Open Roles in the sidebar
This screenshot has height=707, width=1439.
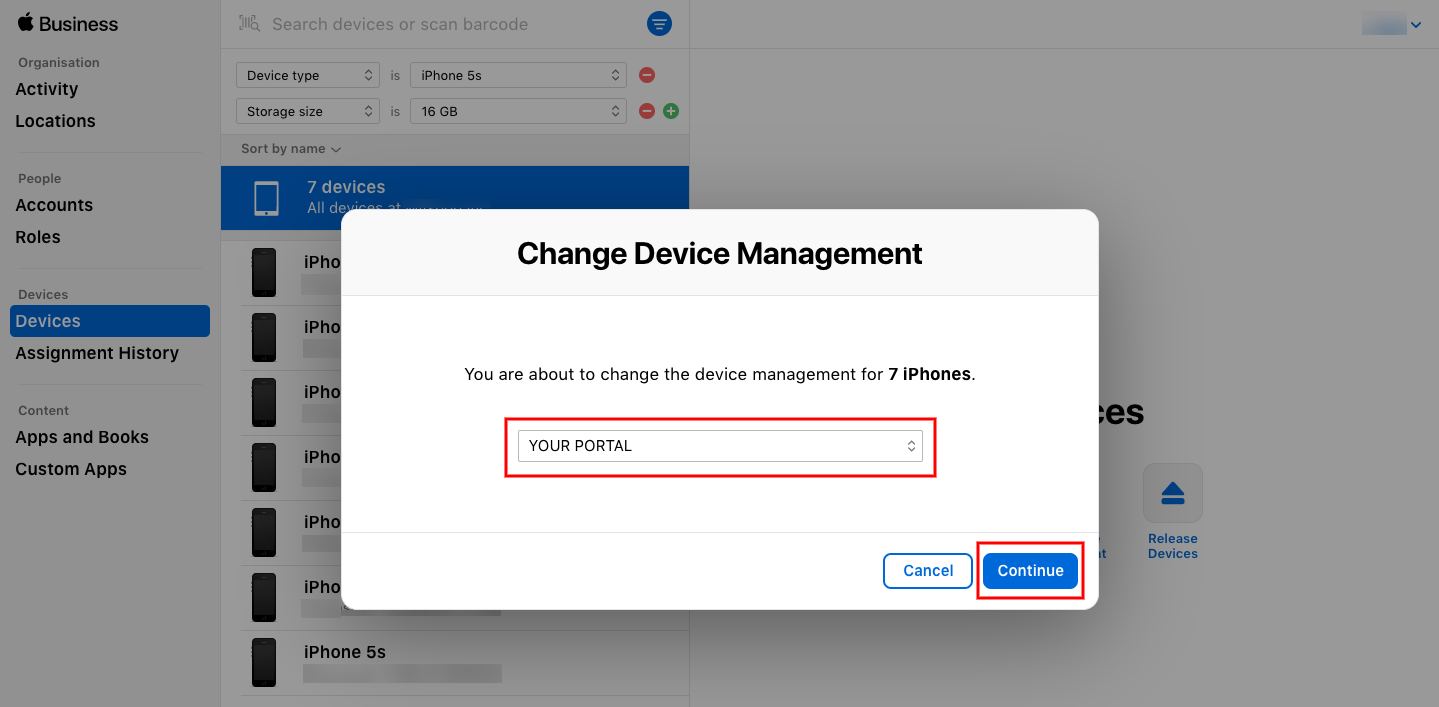coord(38,237)
